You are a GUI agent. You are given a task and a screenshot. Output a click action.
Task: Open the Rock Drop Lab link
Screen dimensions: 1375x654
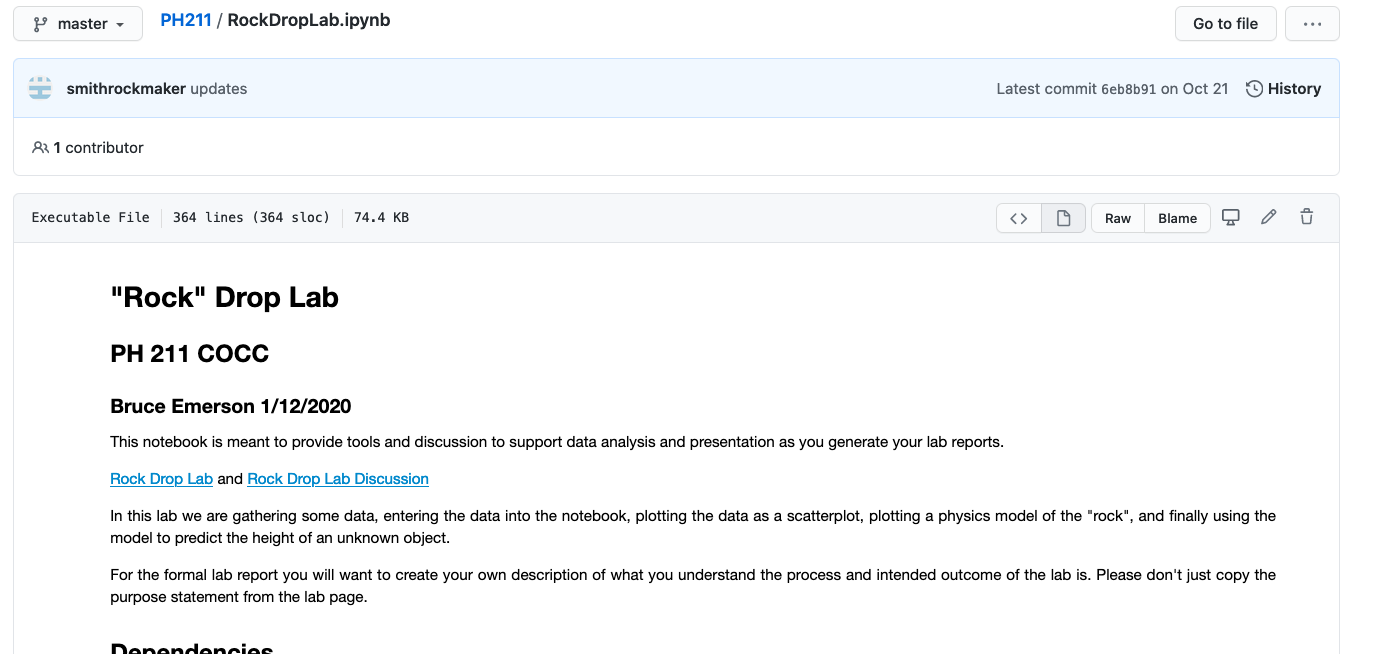click(x=161, y=479)
